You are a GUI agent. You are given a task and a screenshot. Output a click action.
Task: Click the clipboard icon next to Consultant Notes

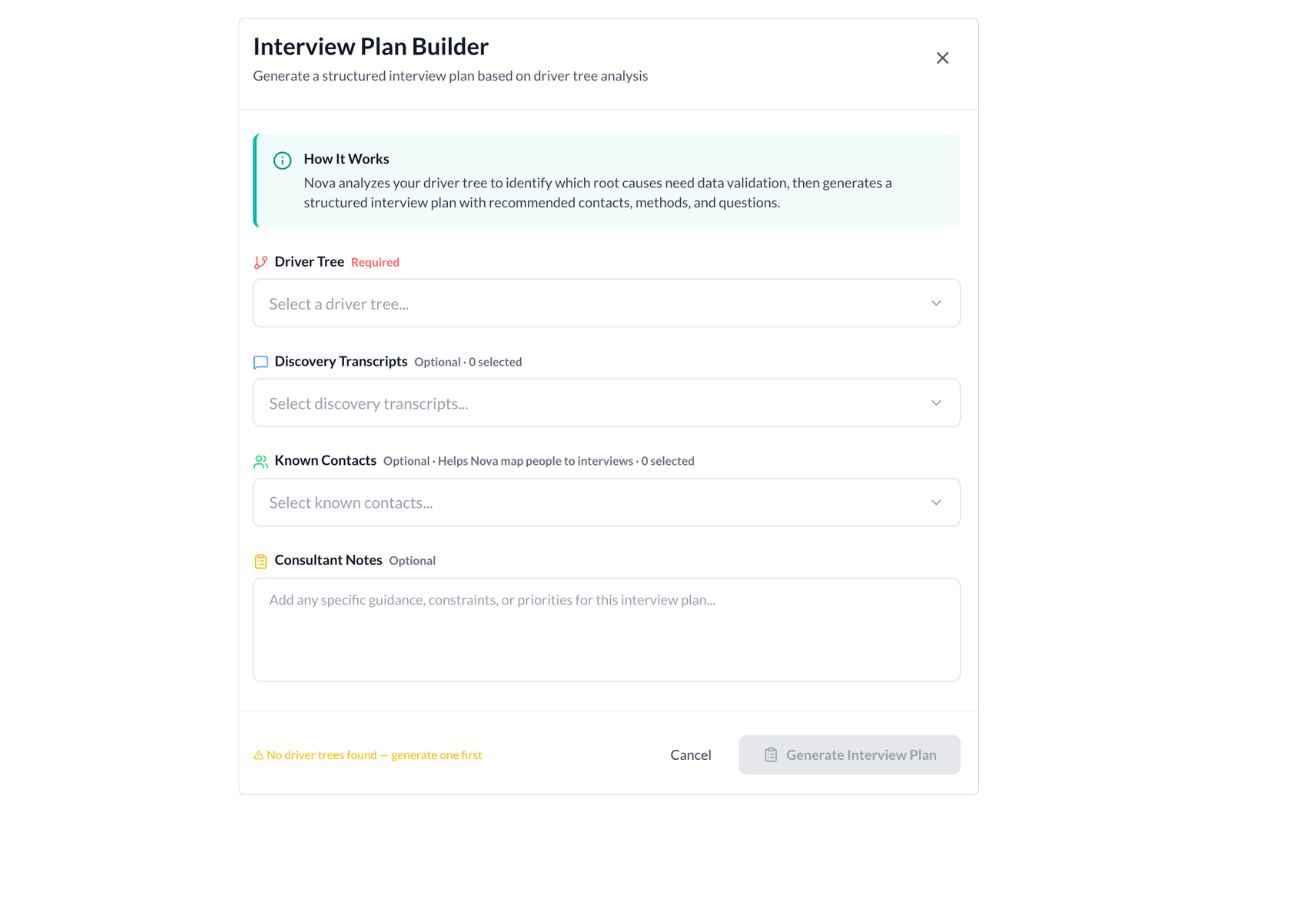(261, 561)
